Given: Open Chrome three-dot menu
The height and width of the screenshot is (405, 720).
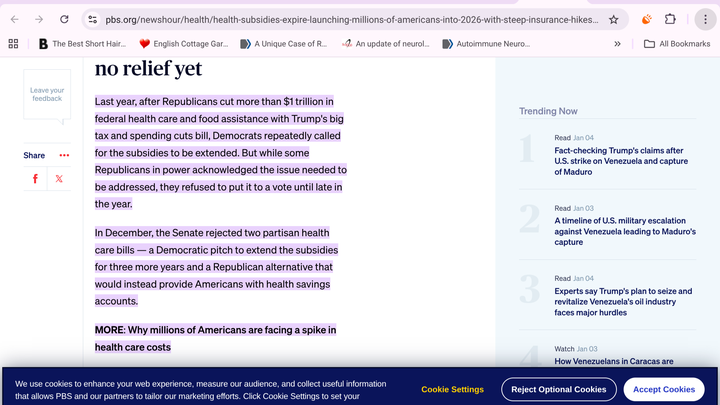Looking at the screenshot, I should (x=705, y=19).
